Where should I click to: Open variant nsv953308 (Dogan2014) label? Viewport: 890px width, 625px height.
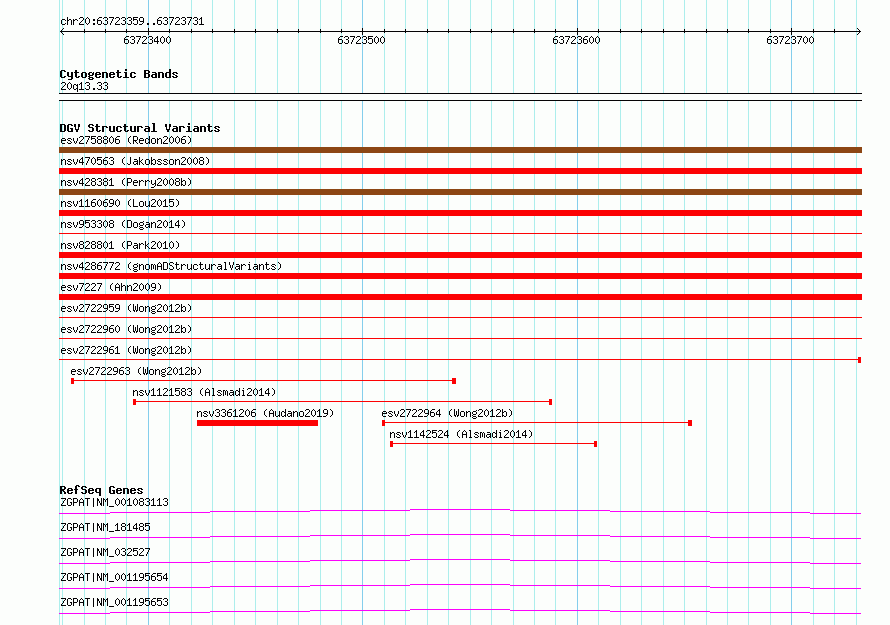pos(123,224)
